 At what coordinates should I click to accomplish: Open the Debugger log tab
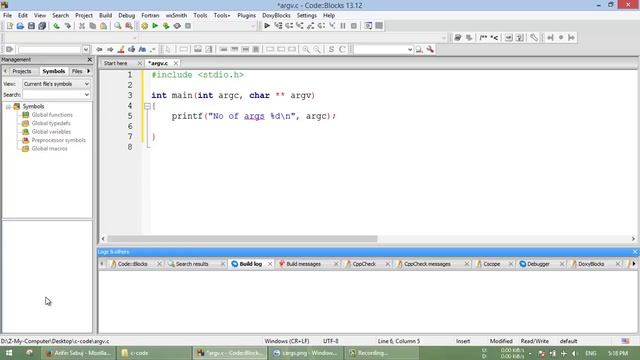538,264
